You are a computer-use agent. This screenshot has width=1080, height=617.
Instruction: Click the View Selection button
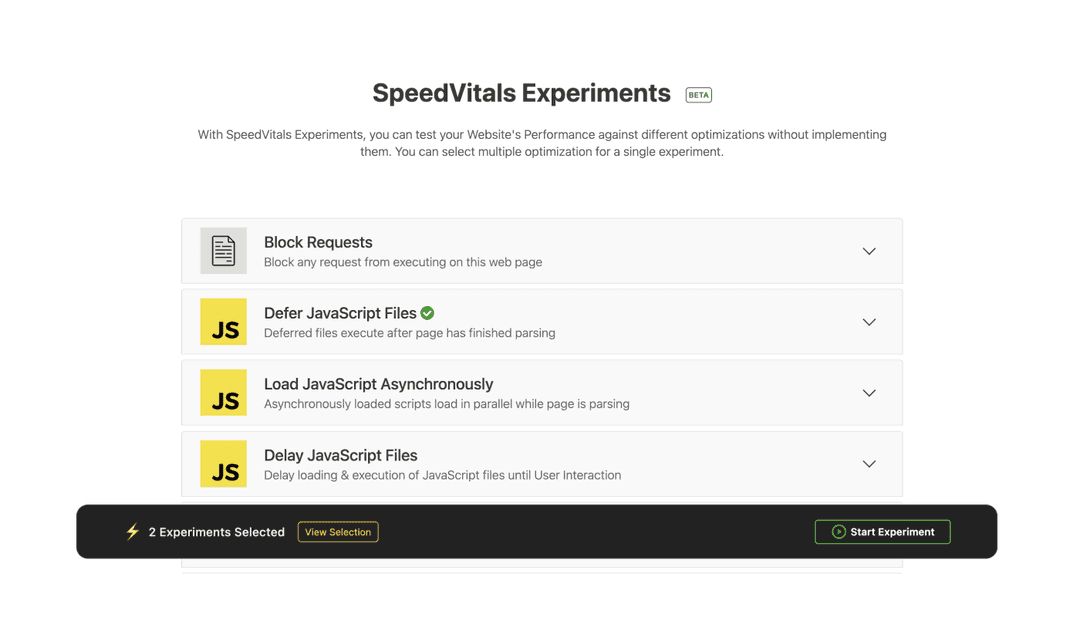[x=338, y=531]
